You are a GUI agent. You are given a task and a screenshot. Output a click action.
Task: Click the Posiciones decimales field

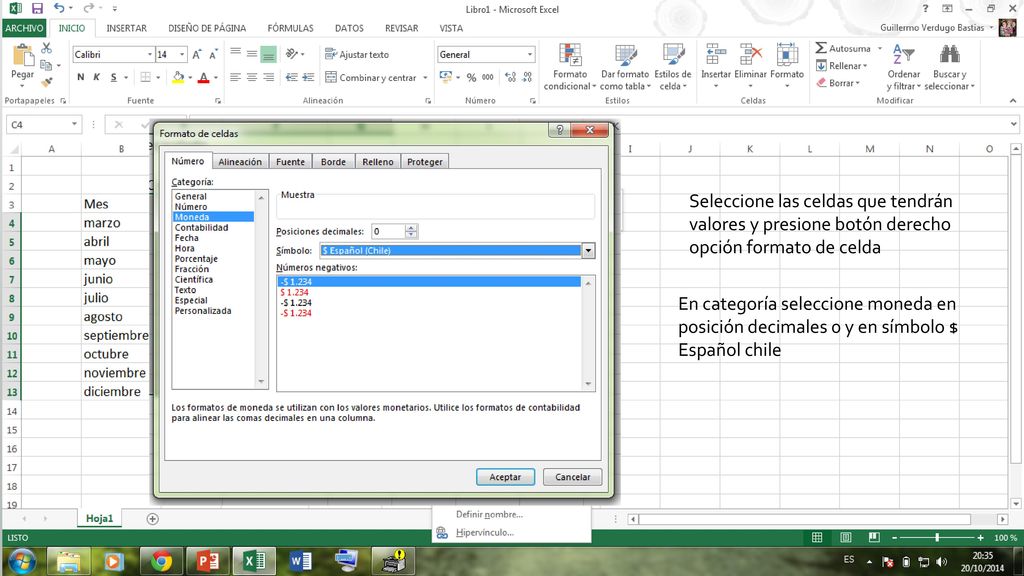pyautogui.click(x=389, y=231)
